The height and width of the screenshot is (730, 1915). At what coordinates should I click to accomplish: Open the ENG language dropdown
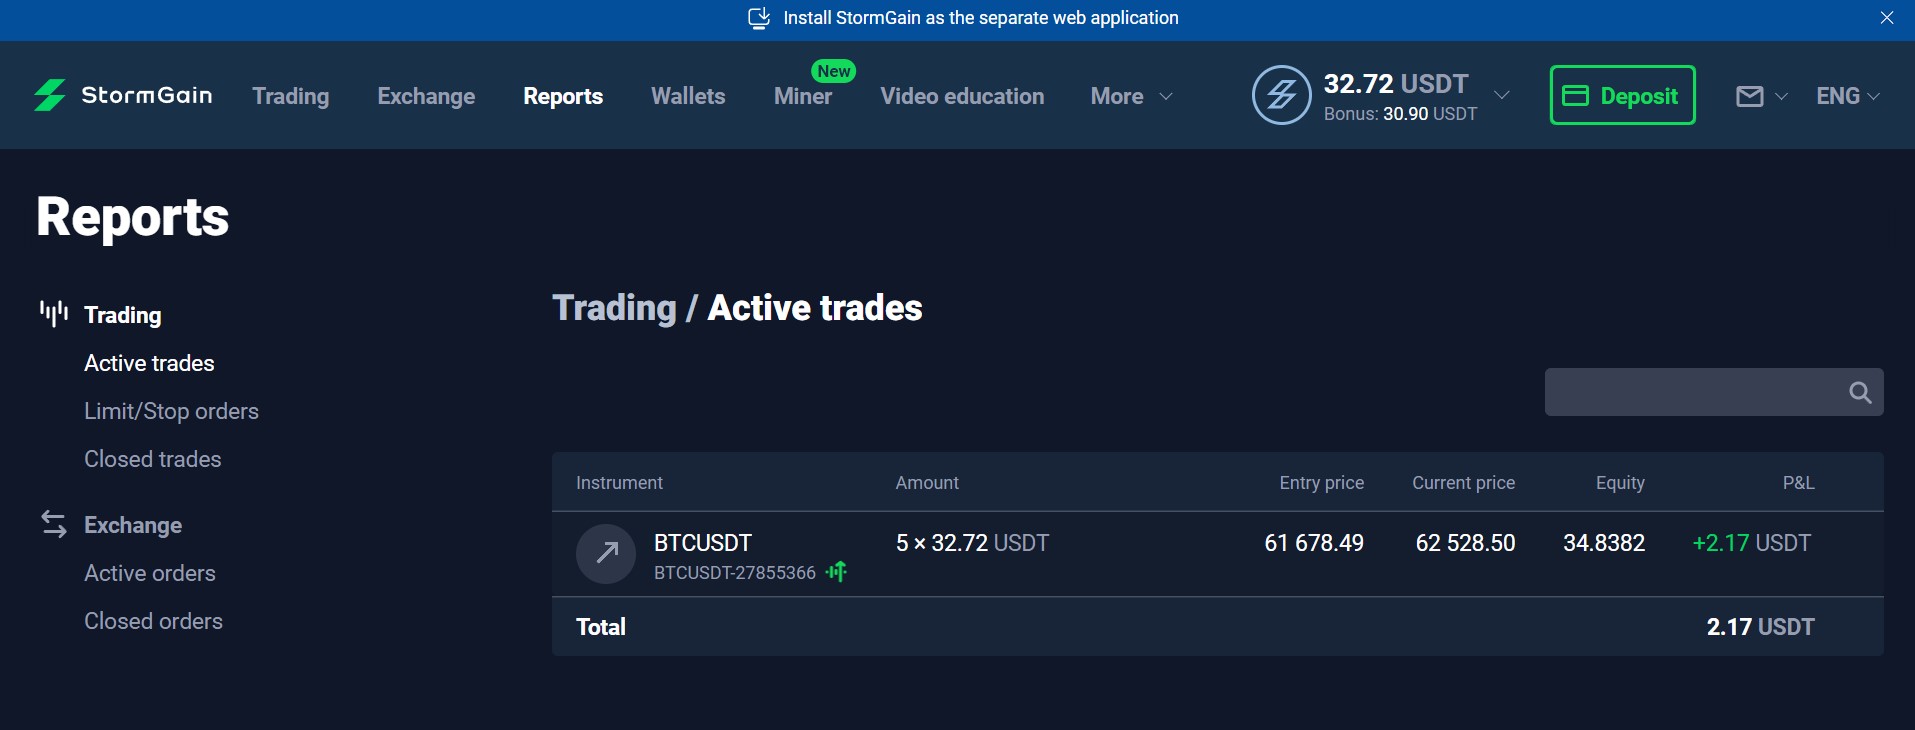[x=1848, y=96]
